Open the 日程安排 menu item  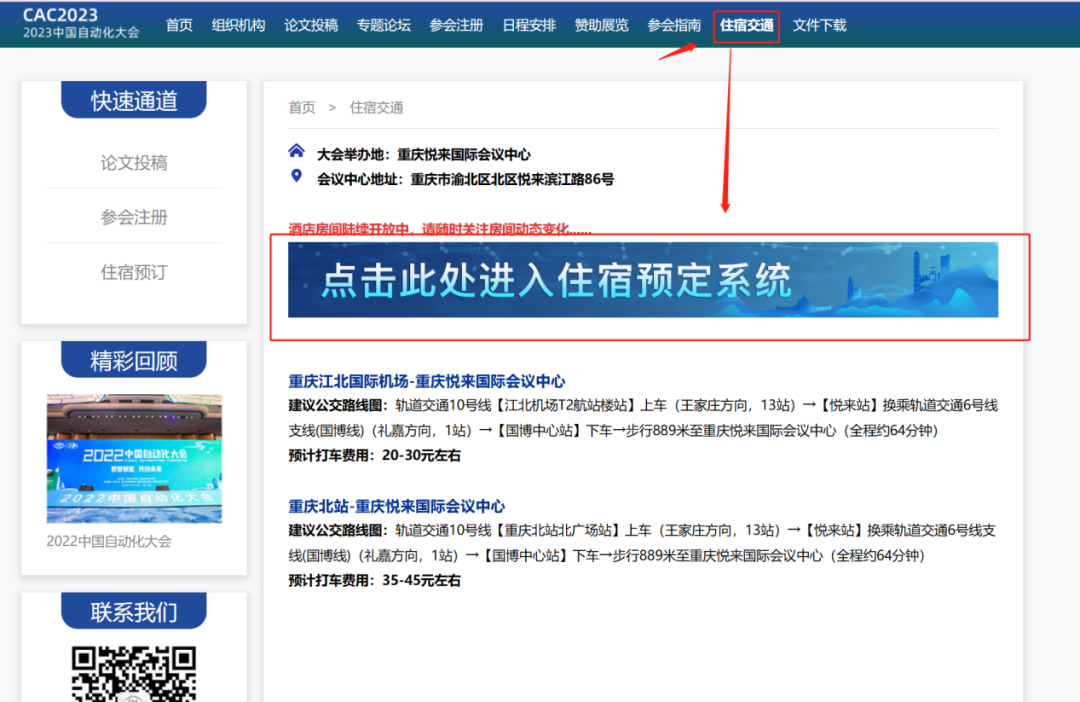529,26
